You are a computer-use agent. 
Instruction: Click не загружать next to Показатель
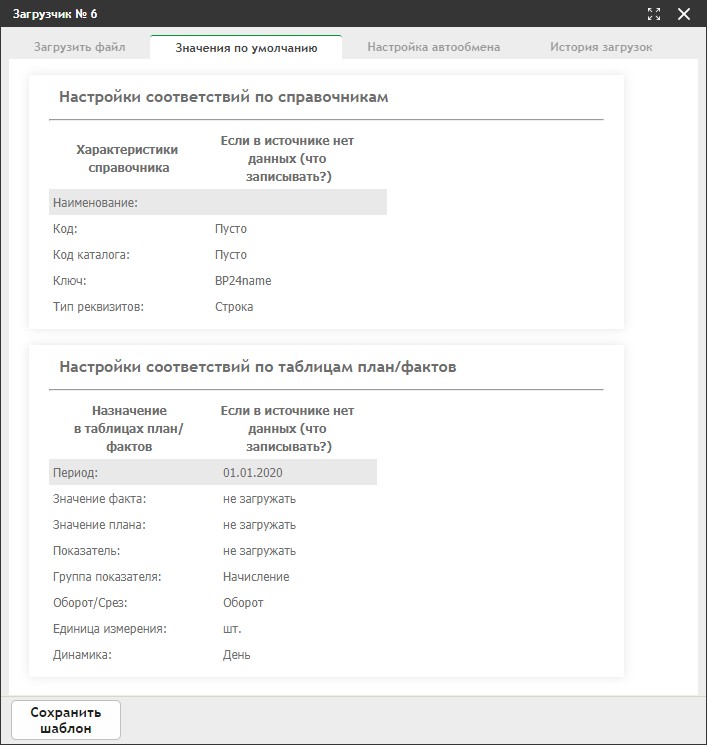click(x=259, y=551)
